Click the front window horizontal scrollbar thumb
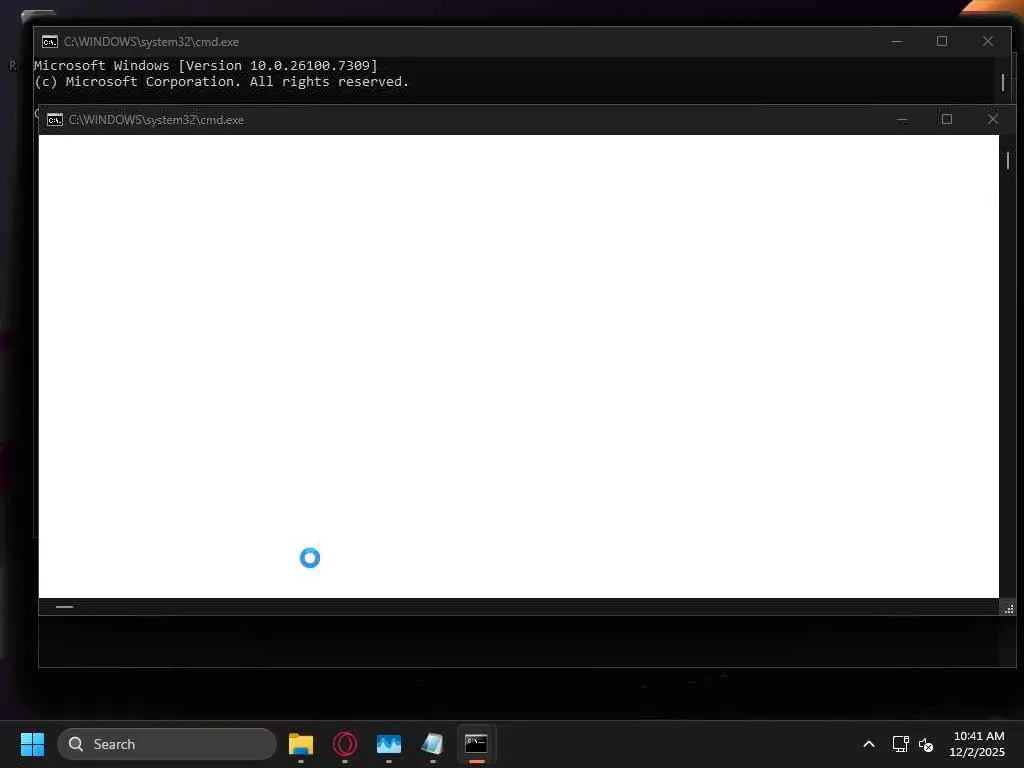The image size is (1024, 768). [64, 607]
